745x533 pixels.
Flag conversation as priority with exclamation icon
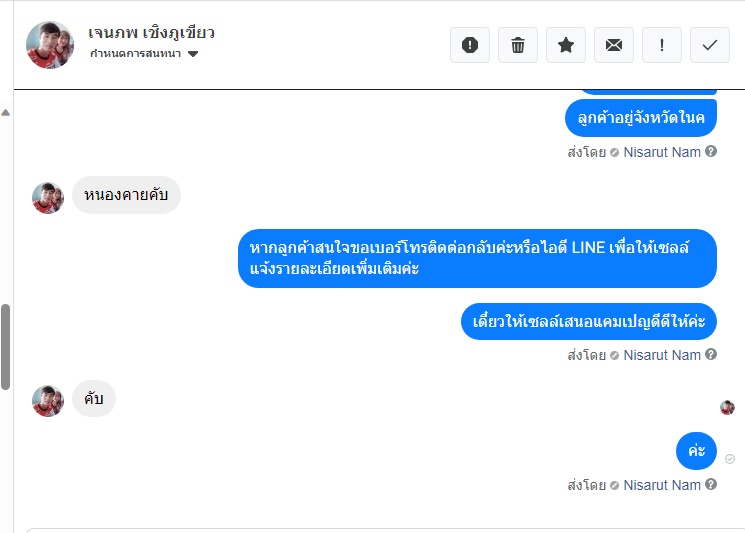[x=661, y=45]
